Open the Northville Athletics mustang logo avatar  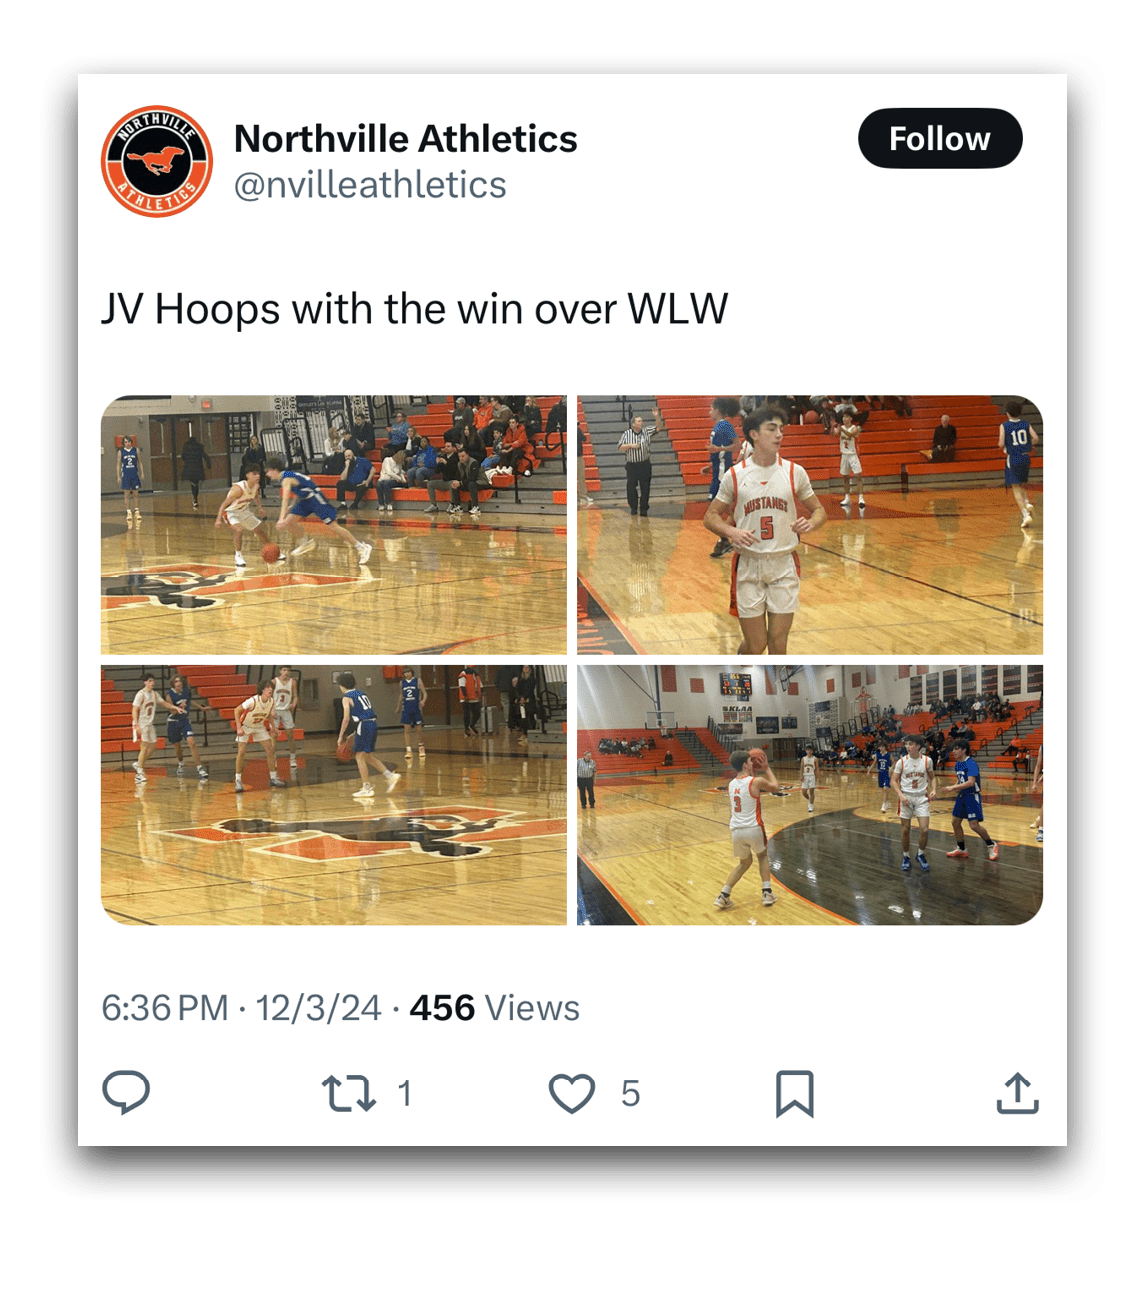pyautogui.click(x=157, y=161)
